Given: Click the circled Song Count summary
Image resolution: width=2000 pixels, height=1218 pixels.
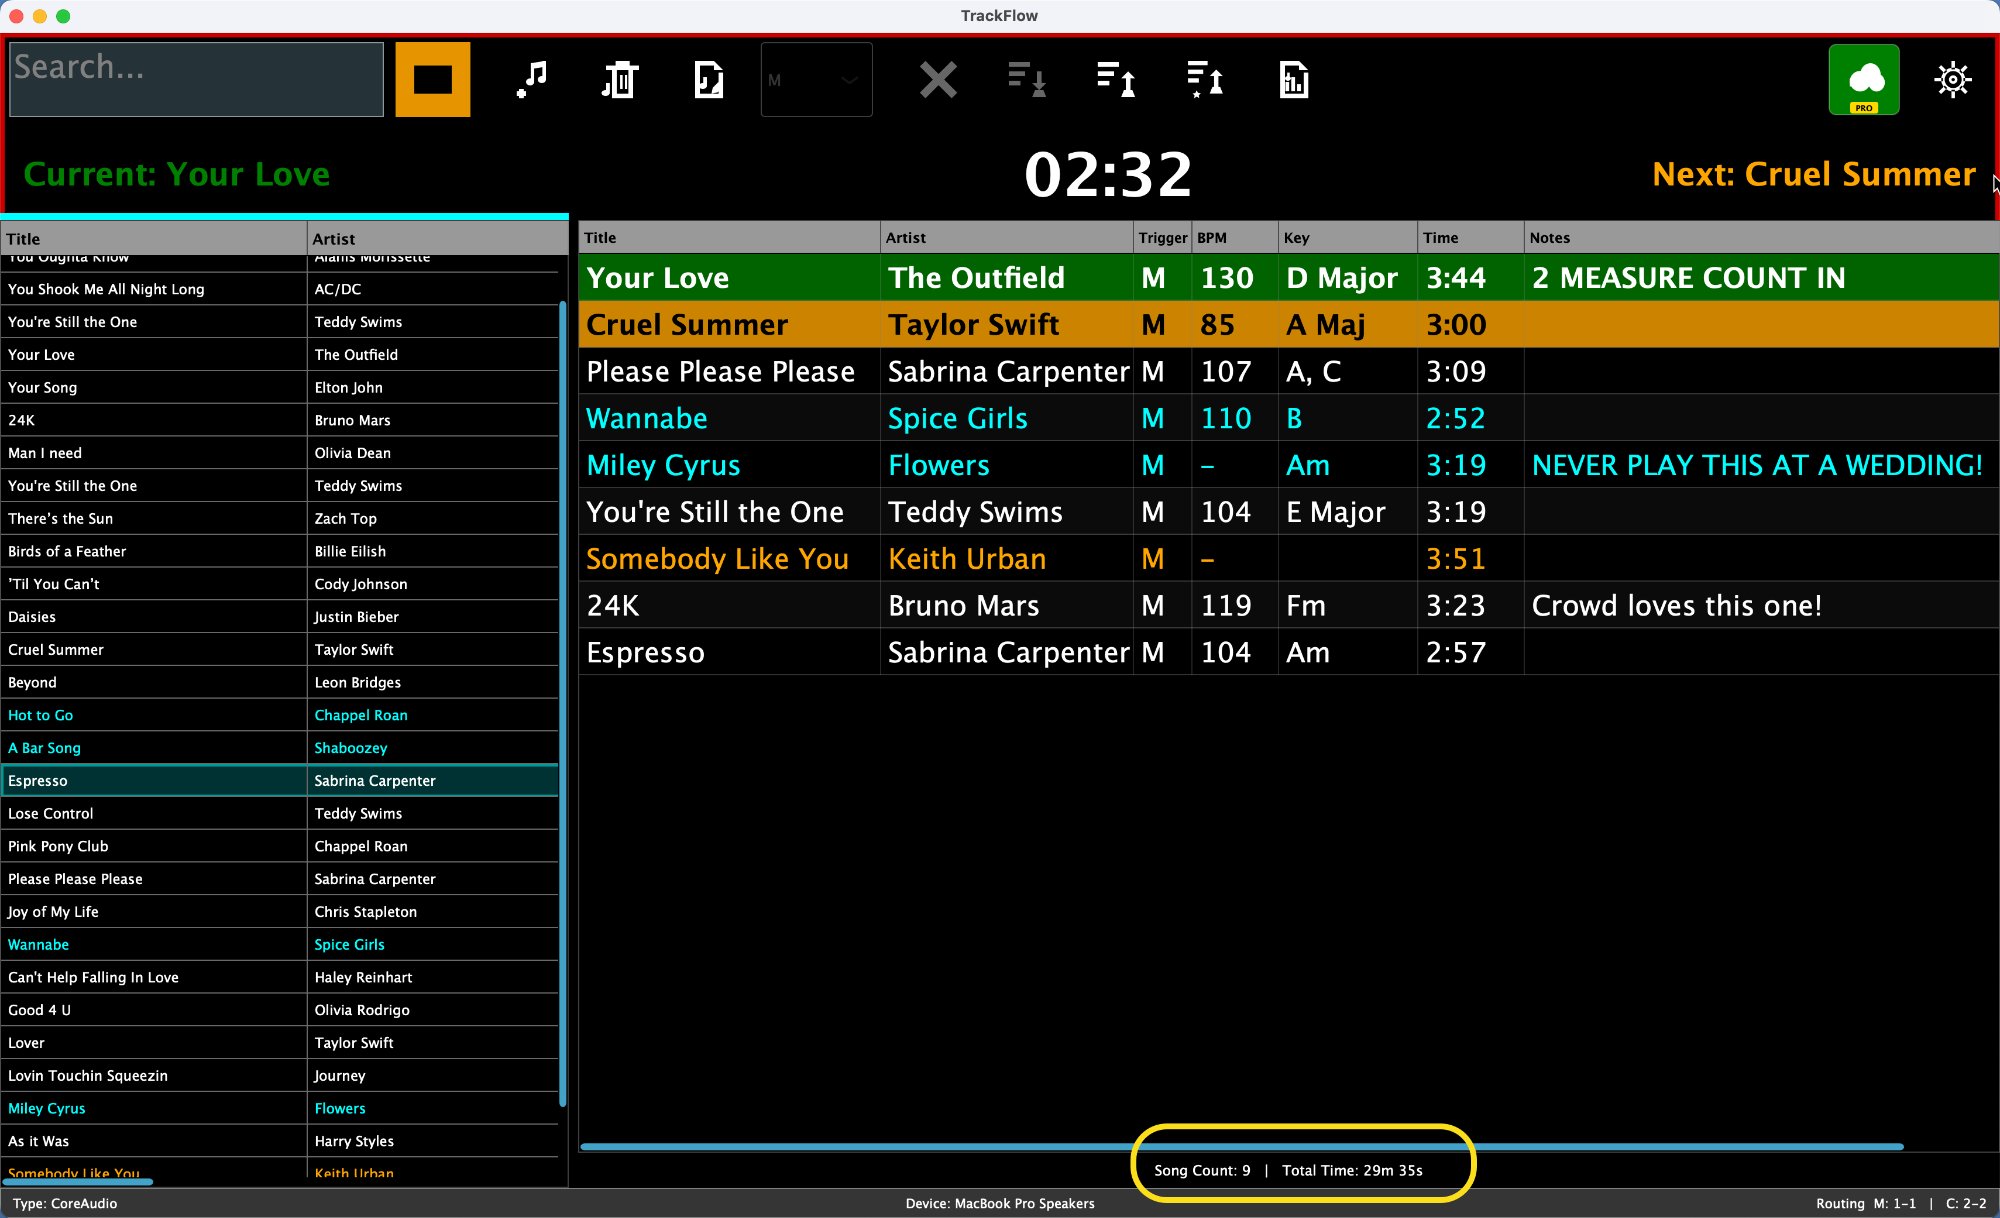Looking at the screenshot, I should point(1300,1170).
